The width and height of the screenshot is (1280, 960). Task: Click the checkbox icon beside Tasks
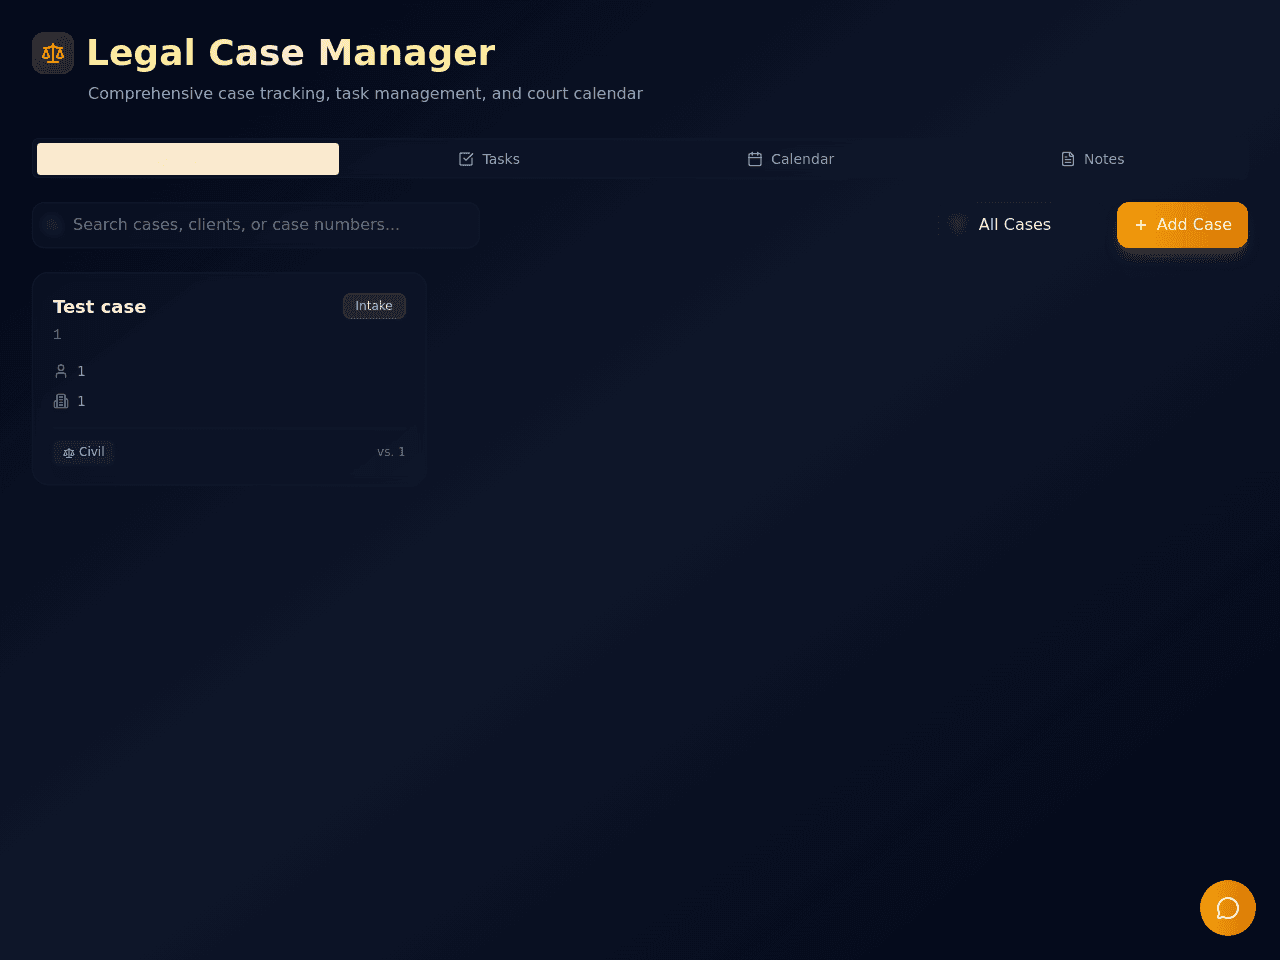466,159
